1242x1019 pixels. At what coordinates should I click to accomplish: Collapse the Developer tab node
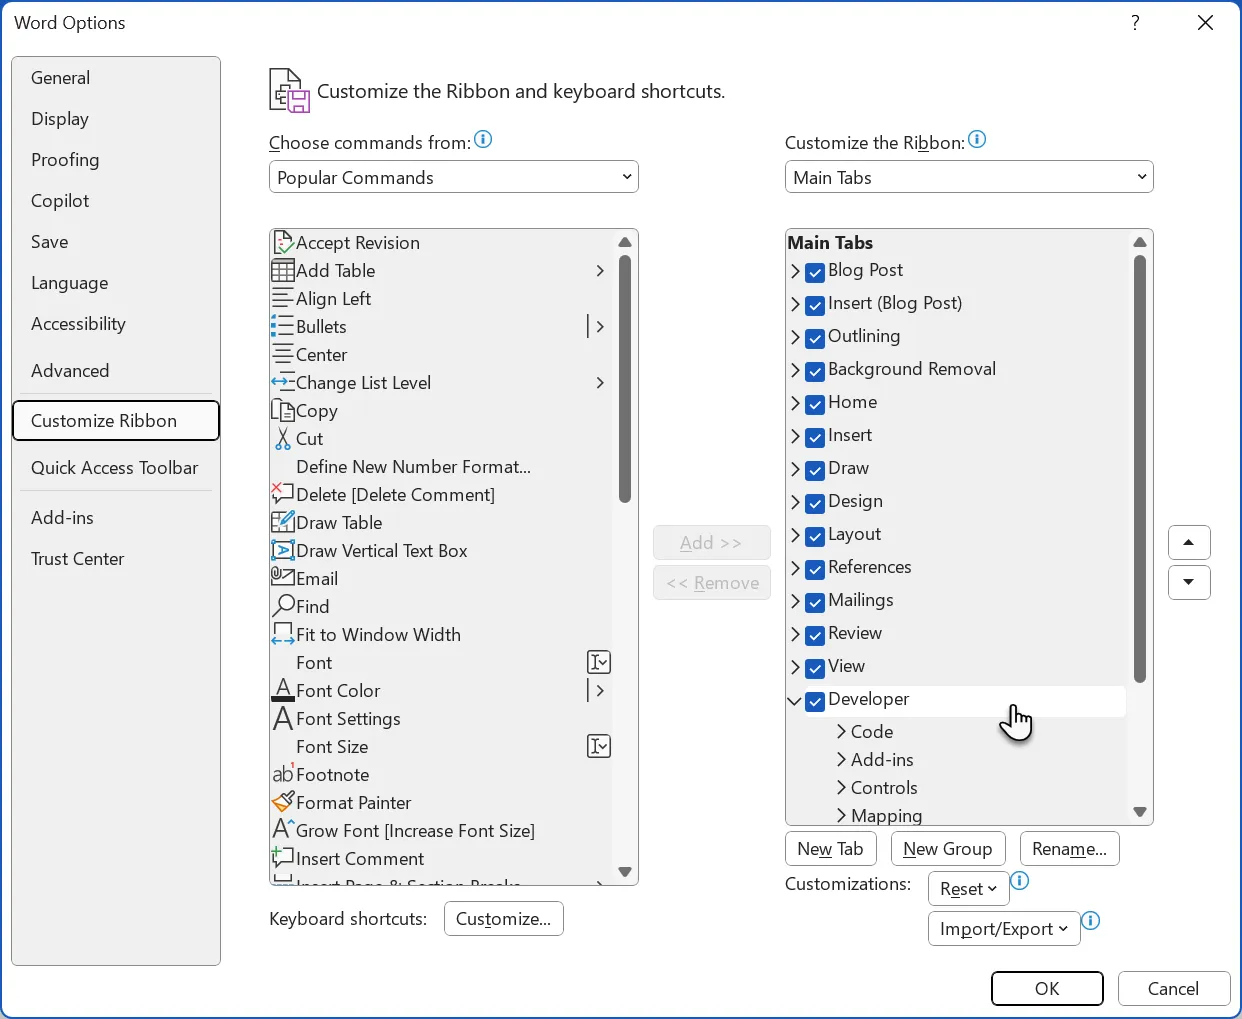point(796,701)
